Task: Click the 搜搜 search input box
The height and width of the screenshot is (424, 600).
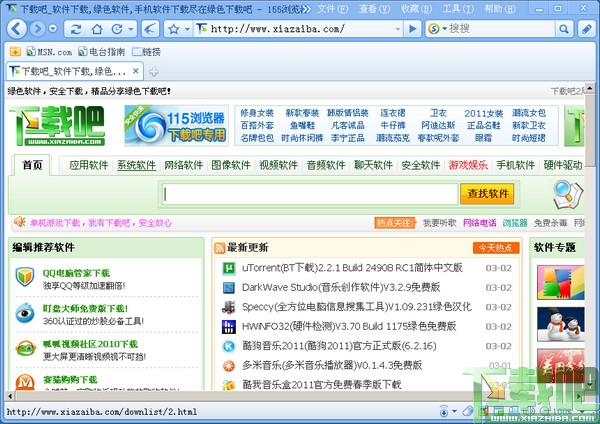Action: (501, 29)
